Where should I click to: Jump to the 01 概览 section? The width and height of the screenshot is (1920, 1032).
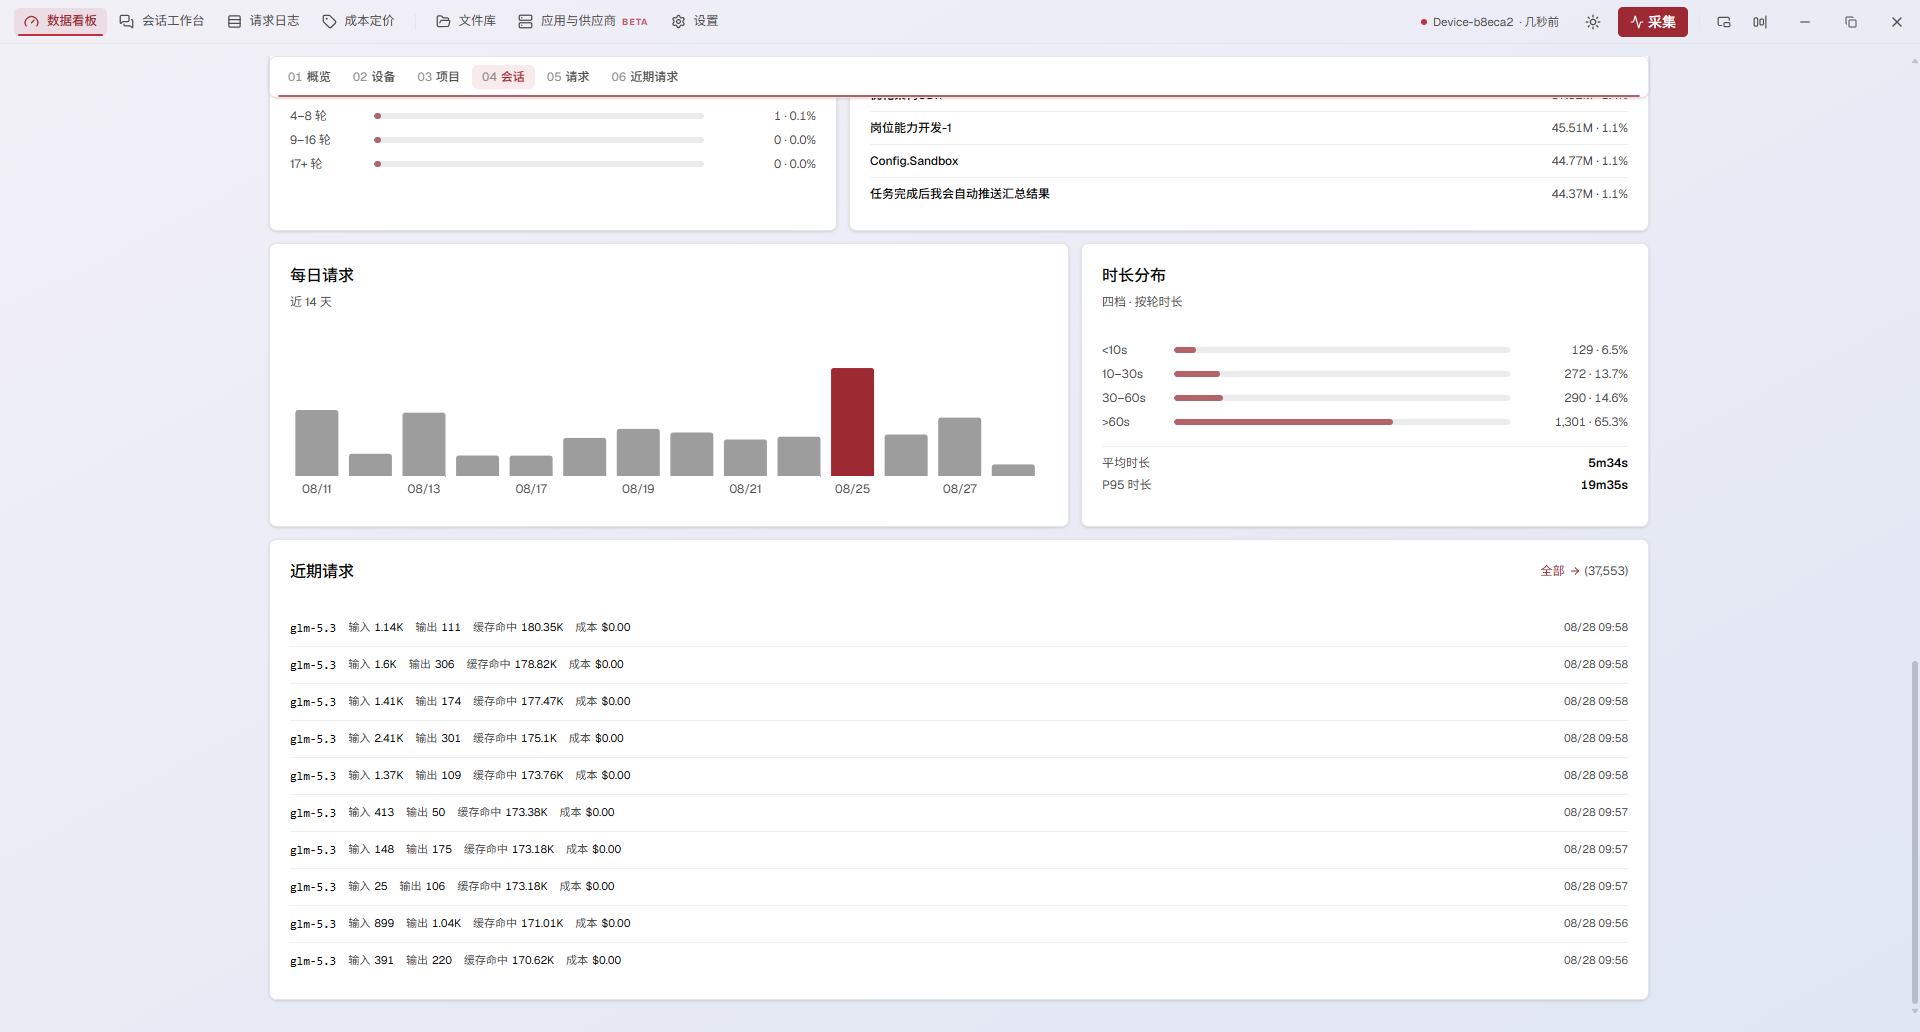coord(309,77)
